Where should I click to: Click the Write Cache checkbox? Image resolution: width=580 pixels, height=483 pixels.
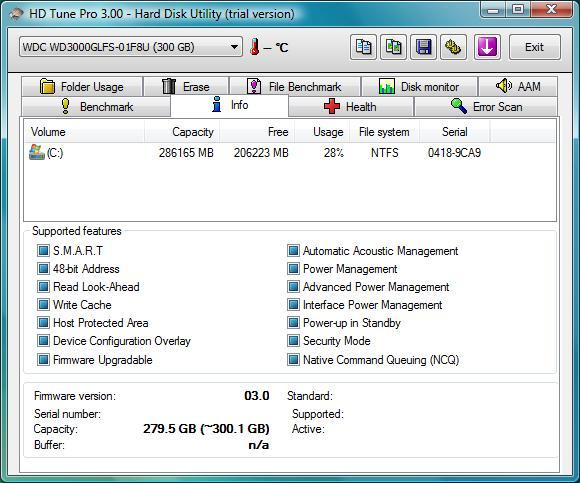43,304
